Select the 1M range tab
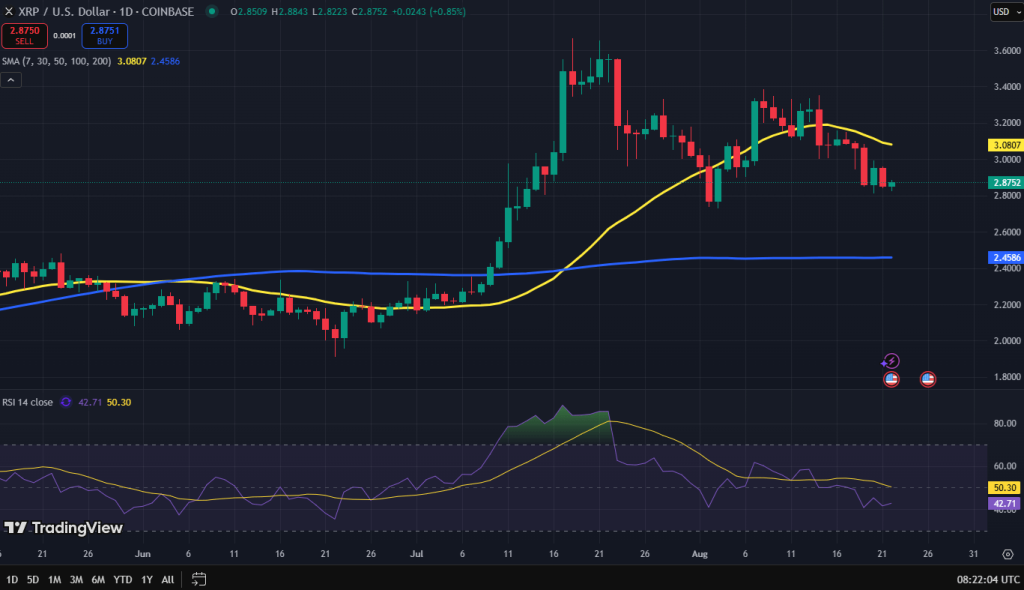The height and width of the screenshot is (590, 1024). pyautogui.click(x=55, y=579)
